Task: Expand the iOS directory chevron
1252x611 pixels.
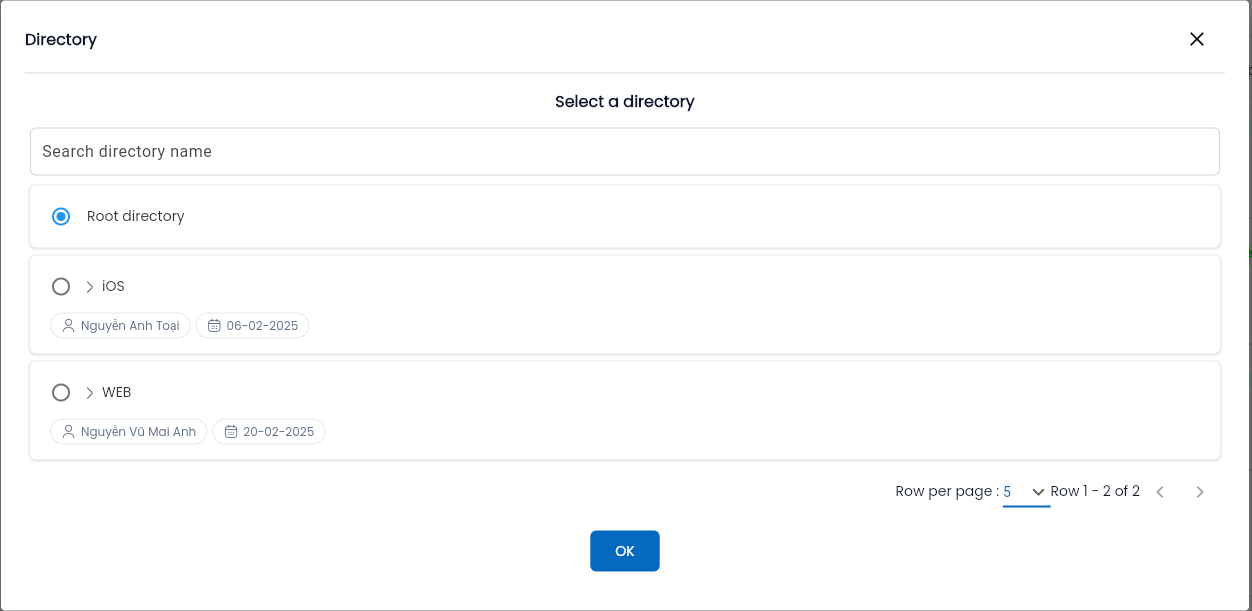Action: coord(89,286)
